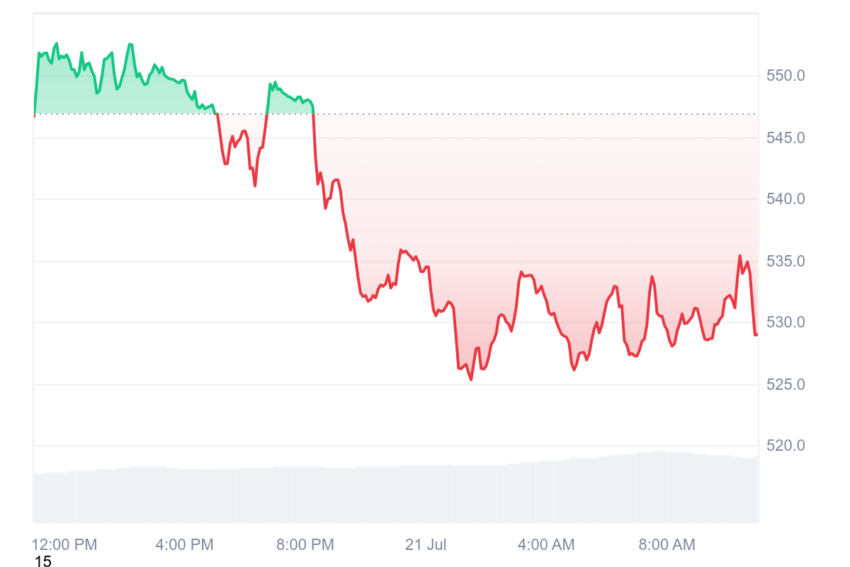Click the 545.0 price axis label

[785, 138]
